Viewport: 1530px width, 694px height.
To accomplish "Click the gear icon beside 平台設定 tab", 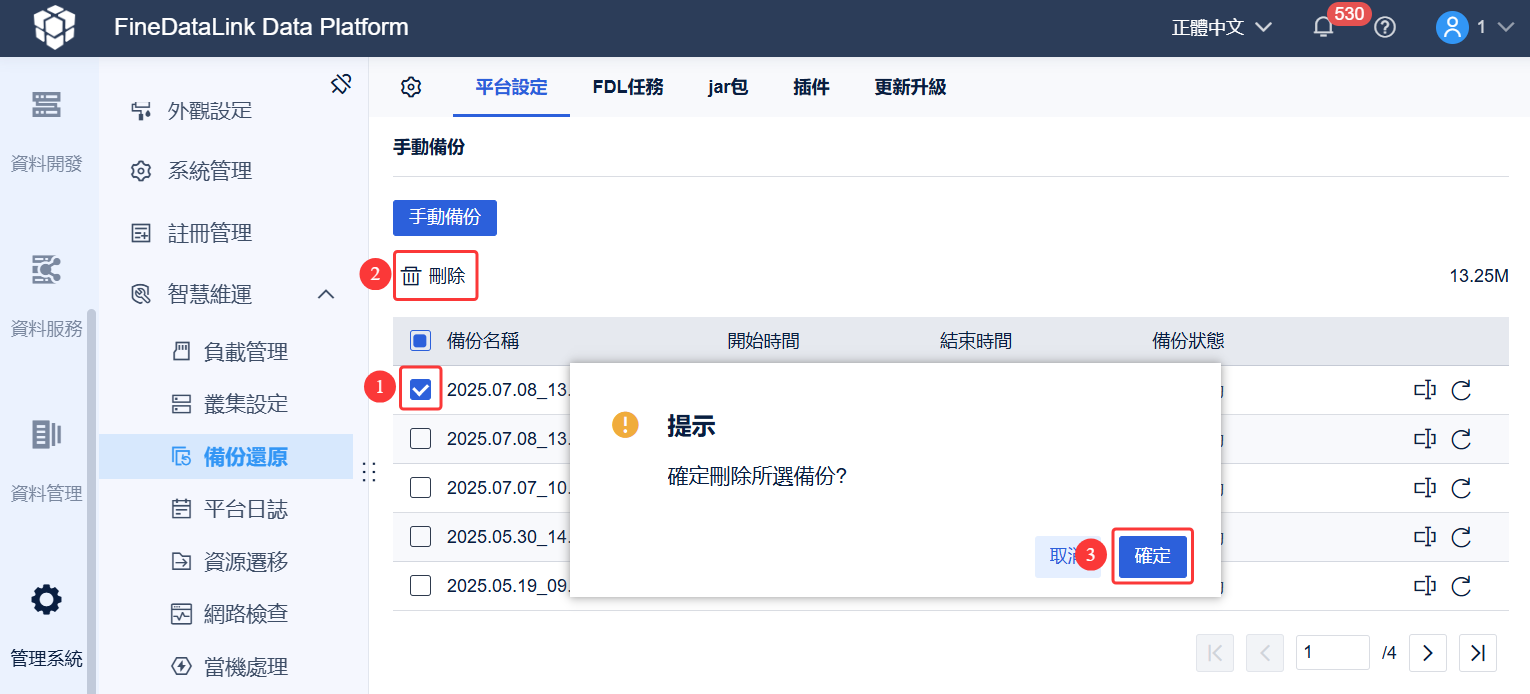I will tap(411, 87).
